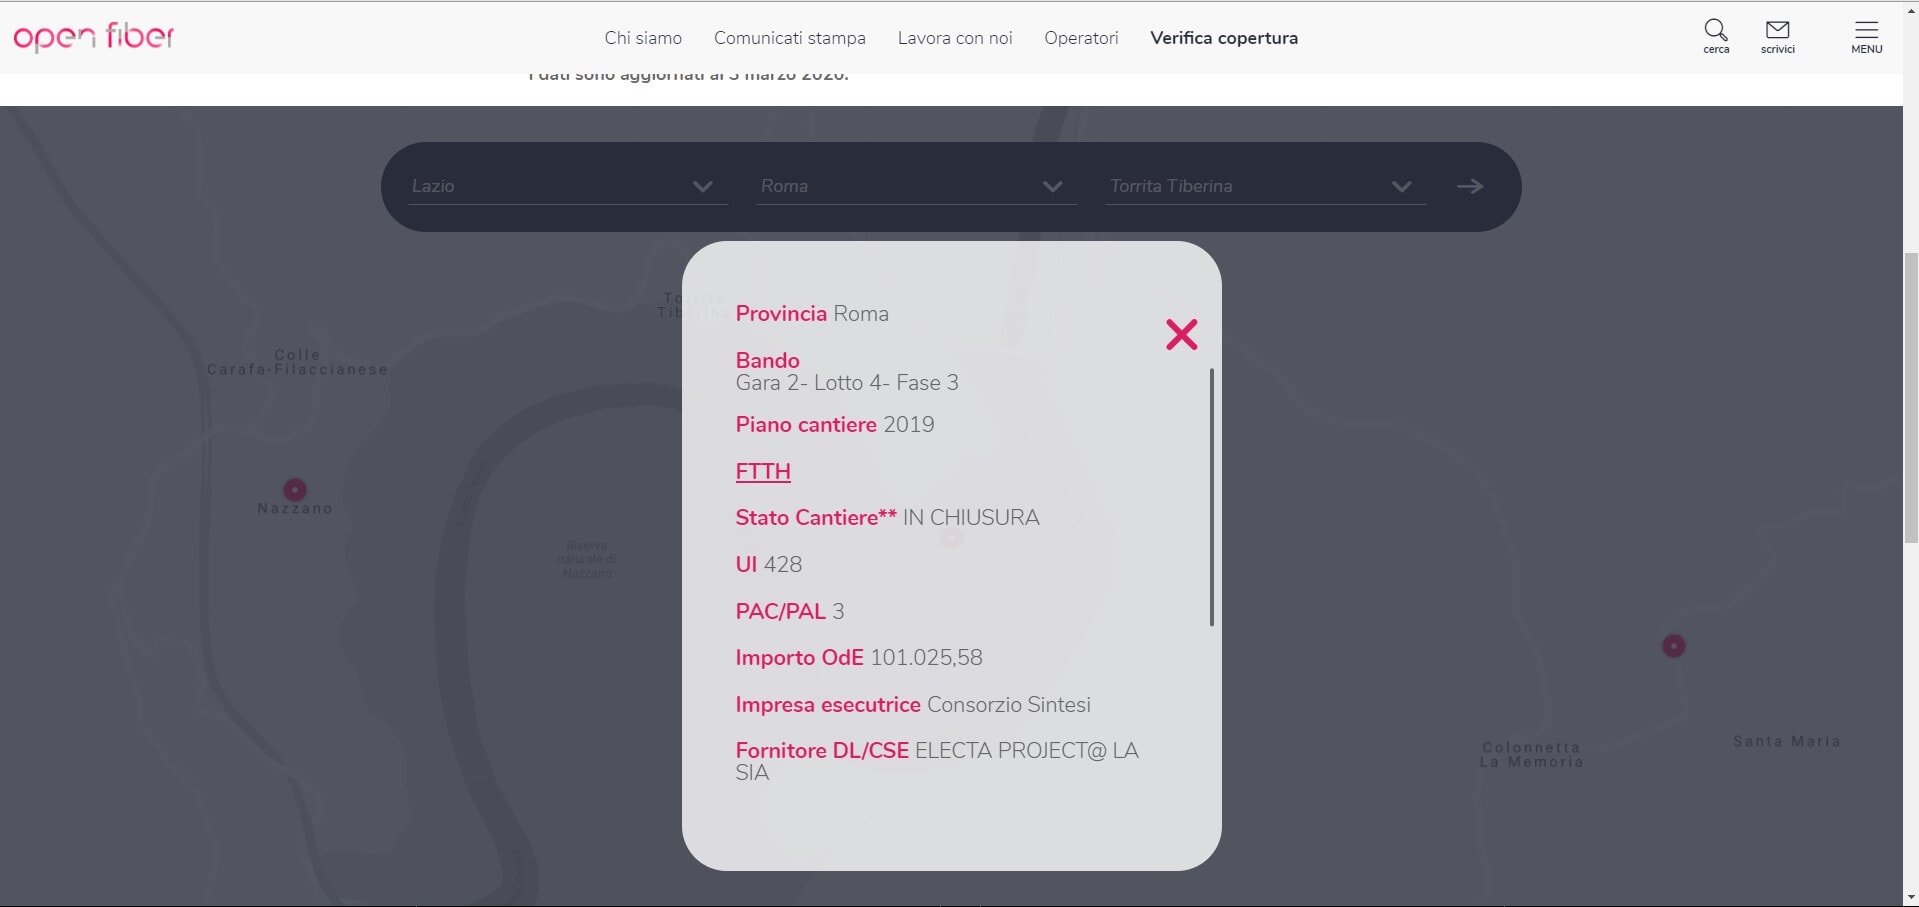1919x907 pixels.
Task: Expand the Lazio region dropdown
Action: [569, 186]
